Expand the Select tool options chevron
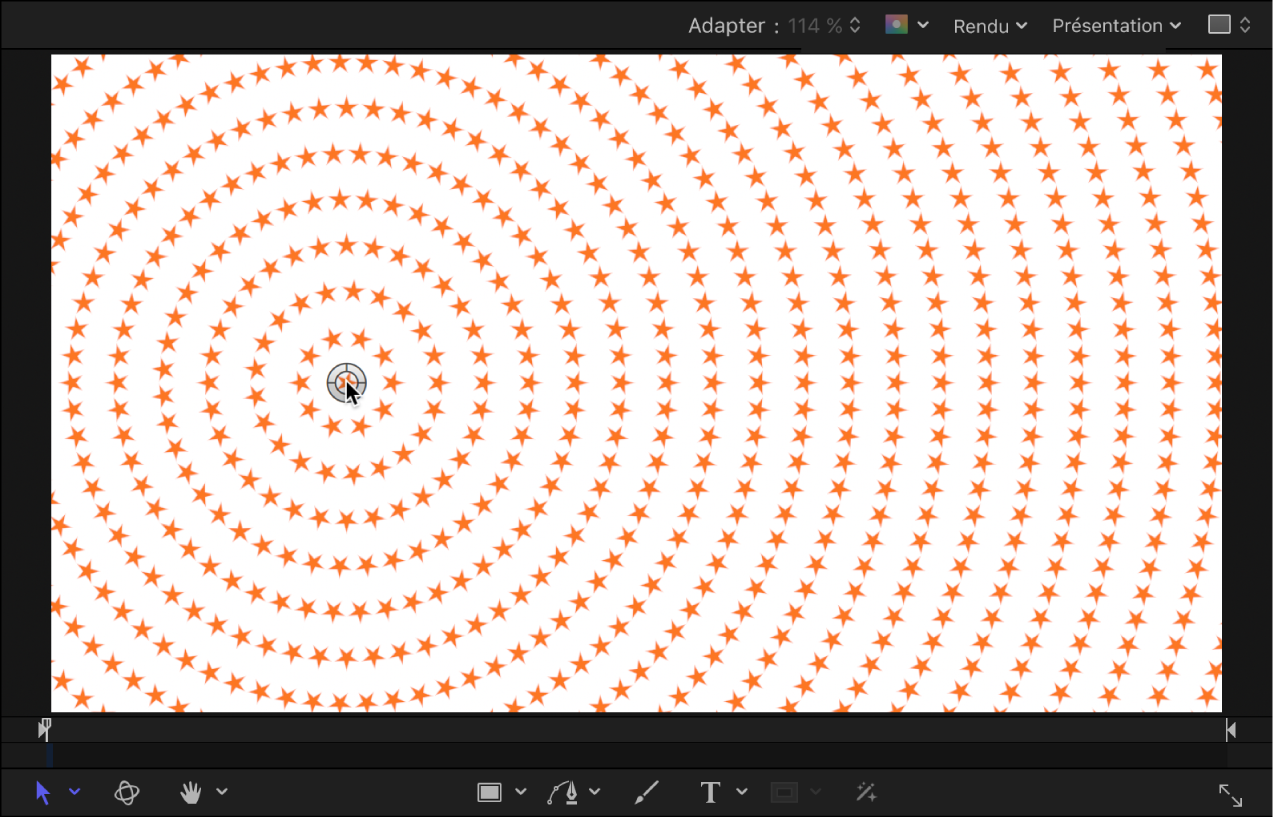The image size is (1274, 817). 75,793
